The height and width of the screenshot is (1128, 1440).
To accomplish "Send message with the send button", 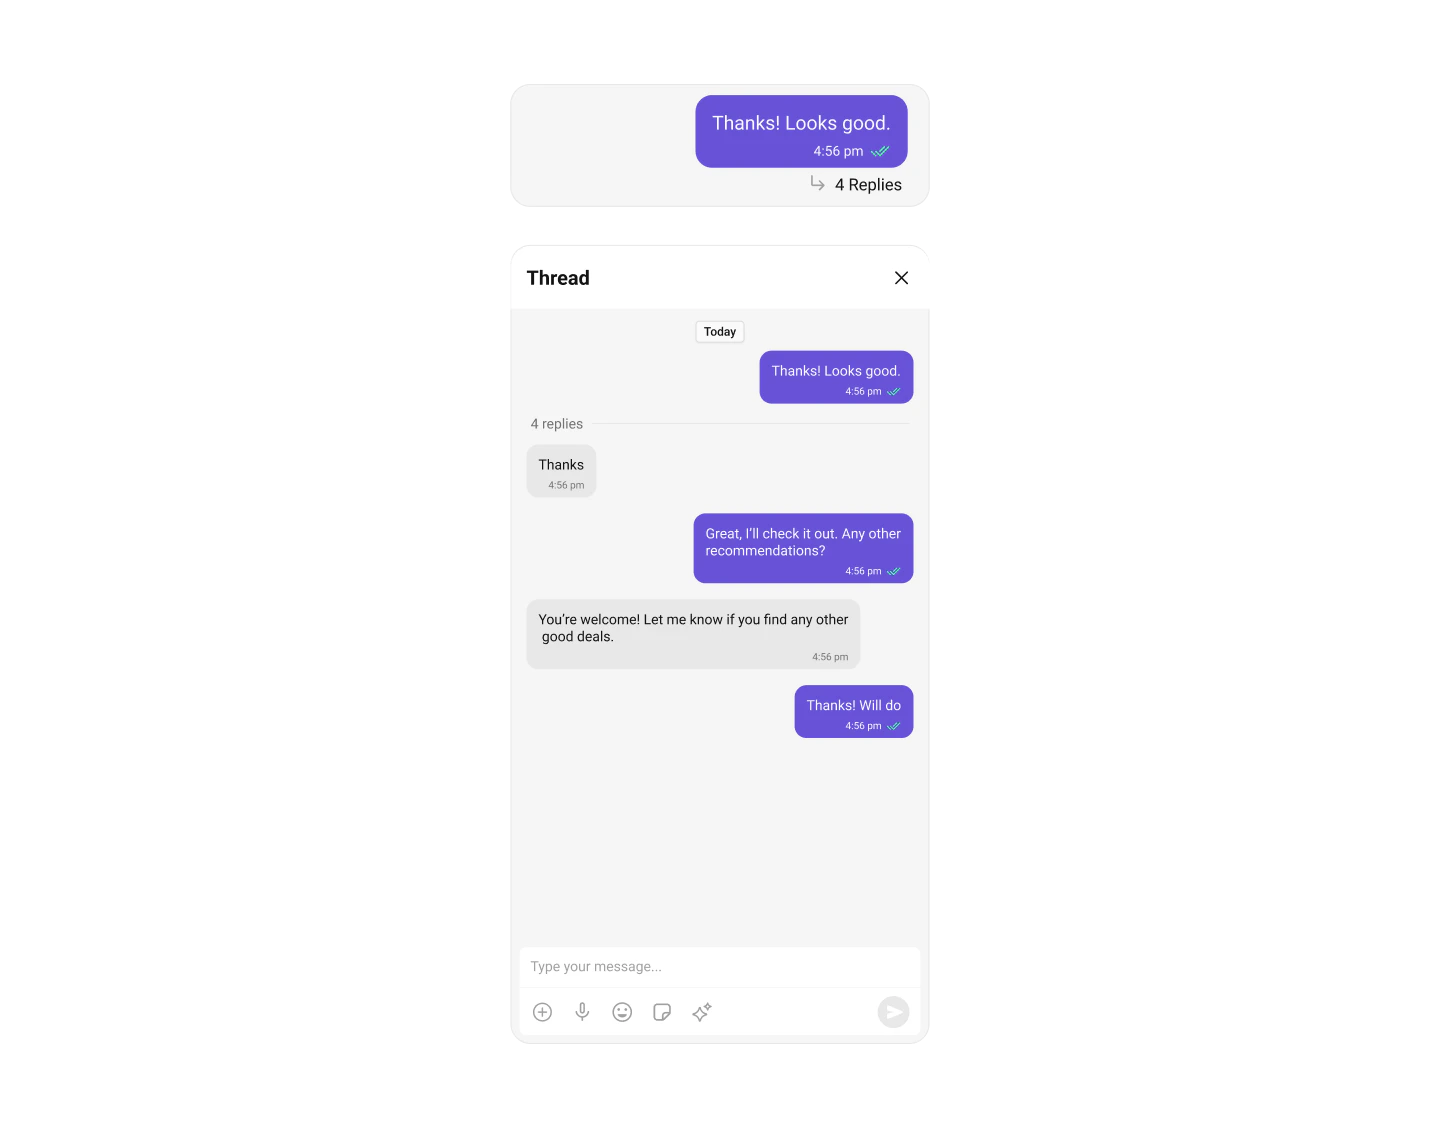I will point(894,1012).
